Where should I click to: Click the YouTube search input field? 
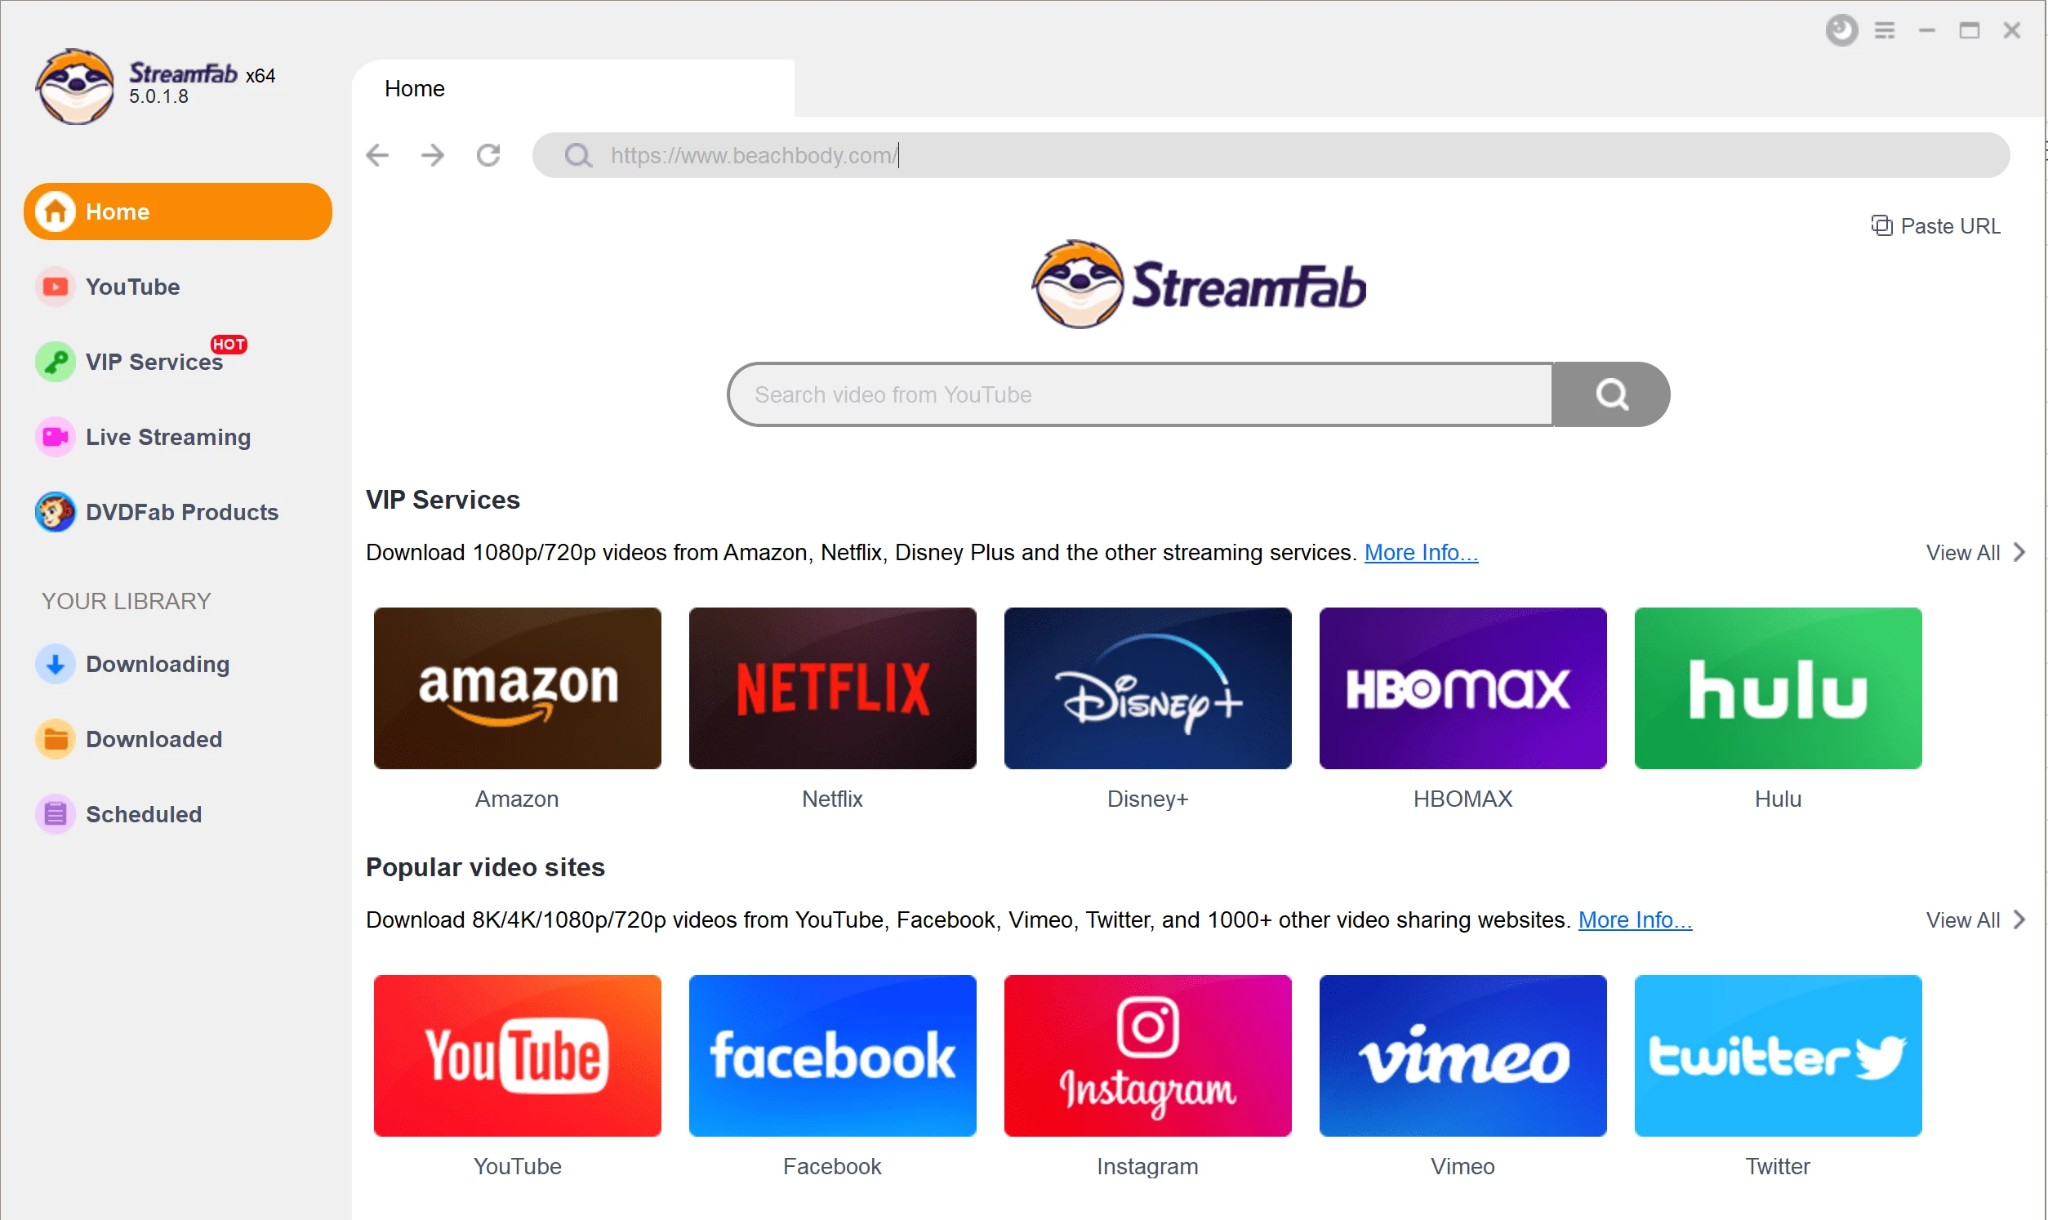pyautogui.click(x=1142, y=394)
